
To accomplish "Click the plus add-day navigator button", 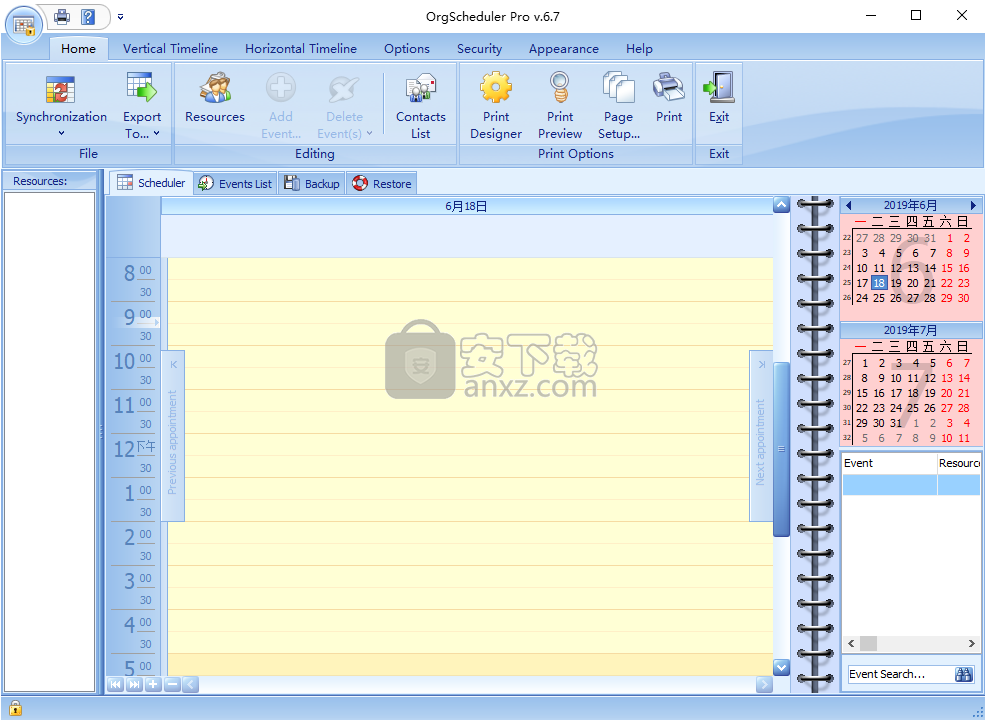I will click(153, 685).
